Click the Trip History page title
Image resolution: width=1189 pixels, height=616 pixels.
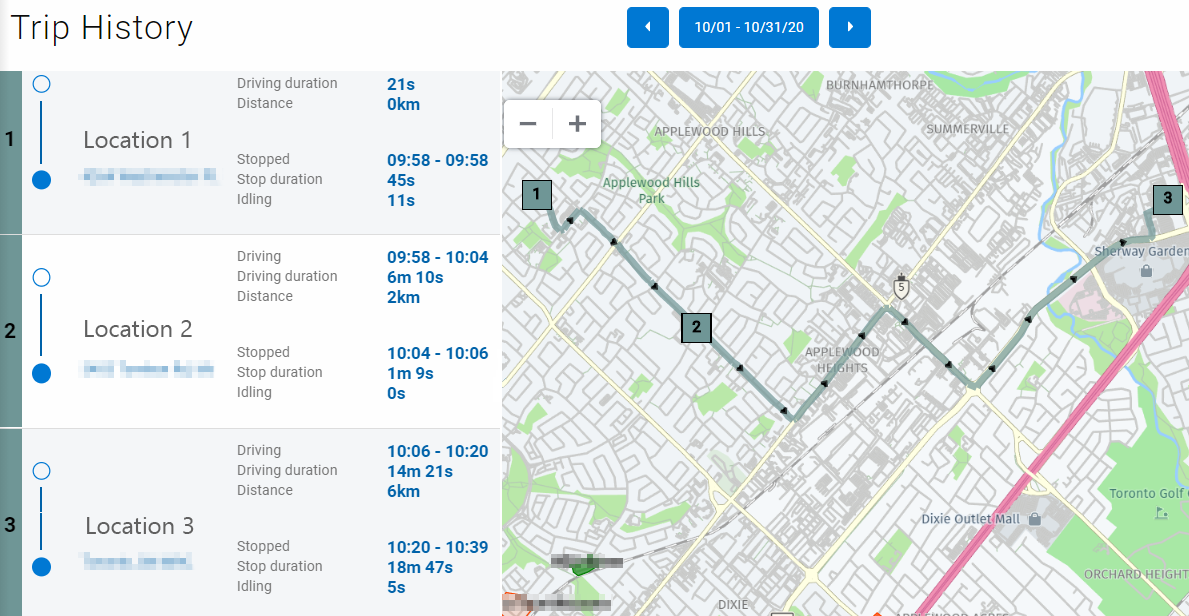click(102, 28)
